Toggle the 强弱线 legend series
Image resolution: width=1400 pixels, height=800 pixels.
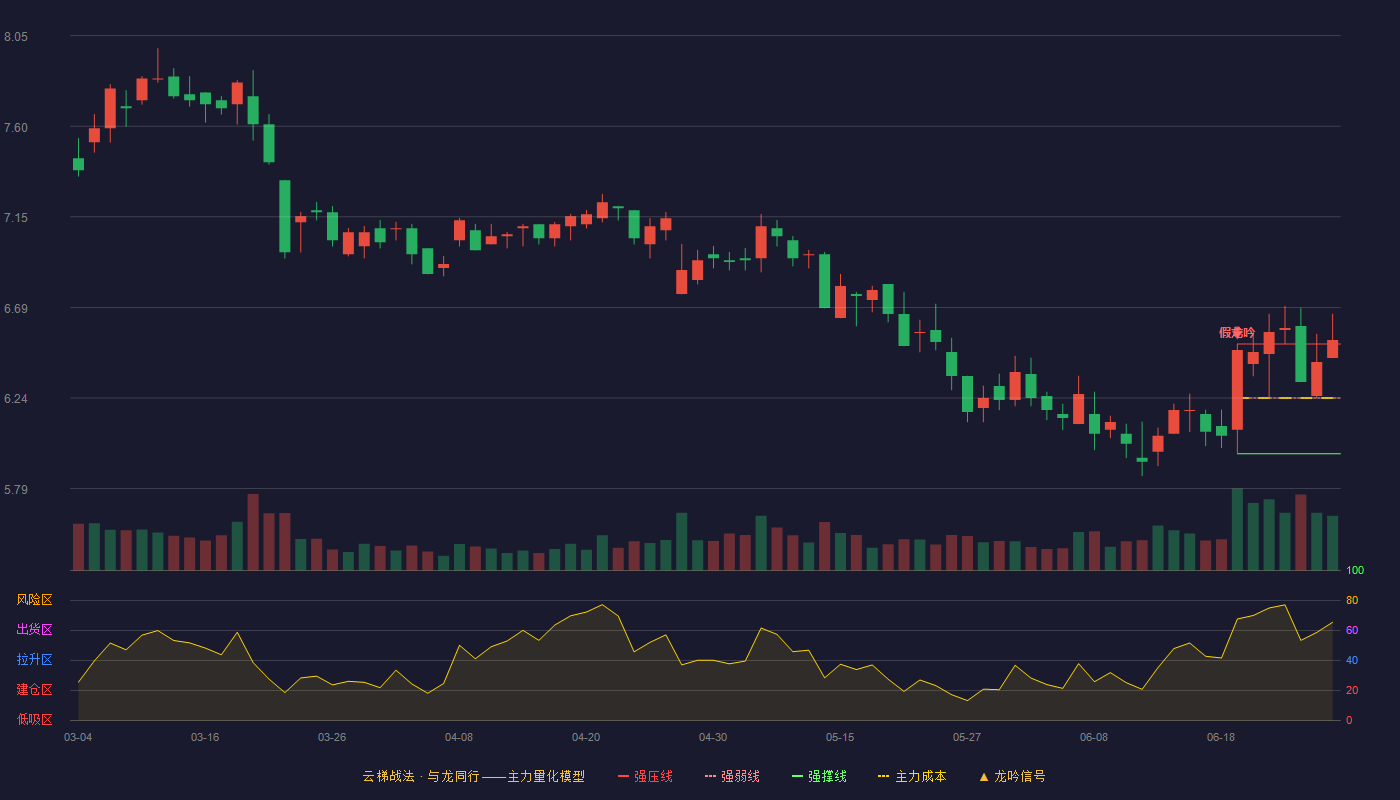click(x=732, y=776)
